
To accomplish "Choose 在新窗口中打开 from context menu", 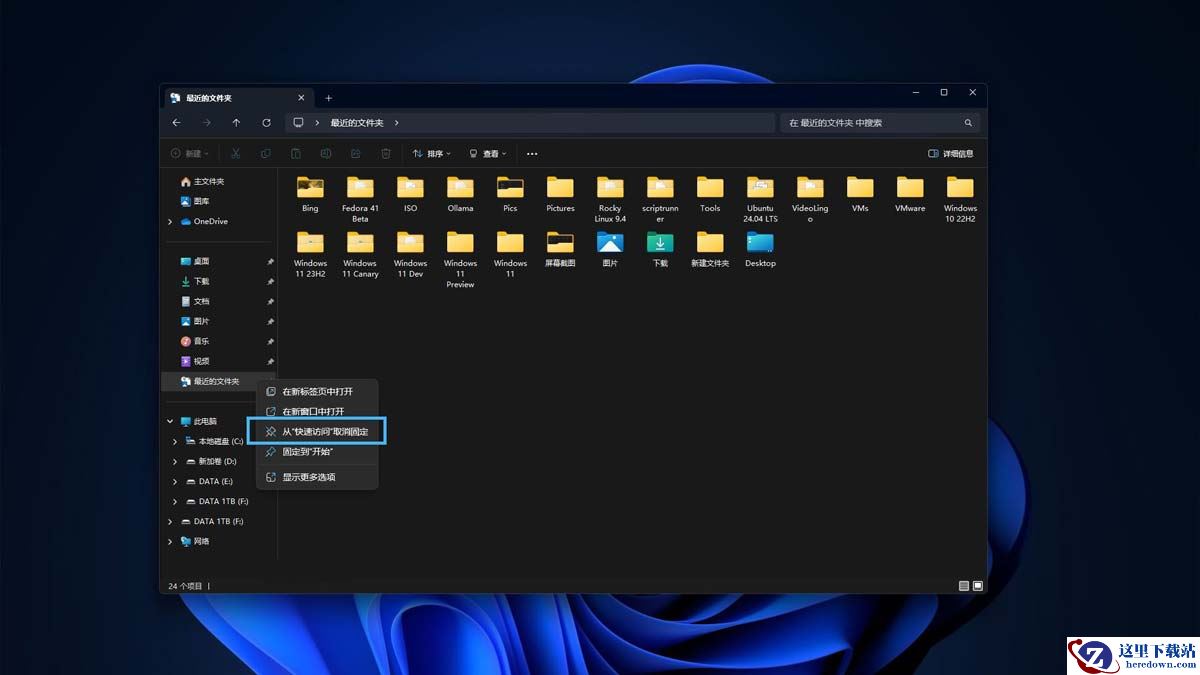I will click(x=317, y=411).
